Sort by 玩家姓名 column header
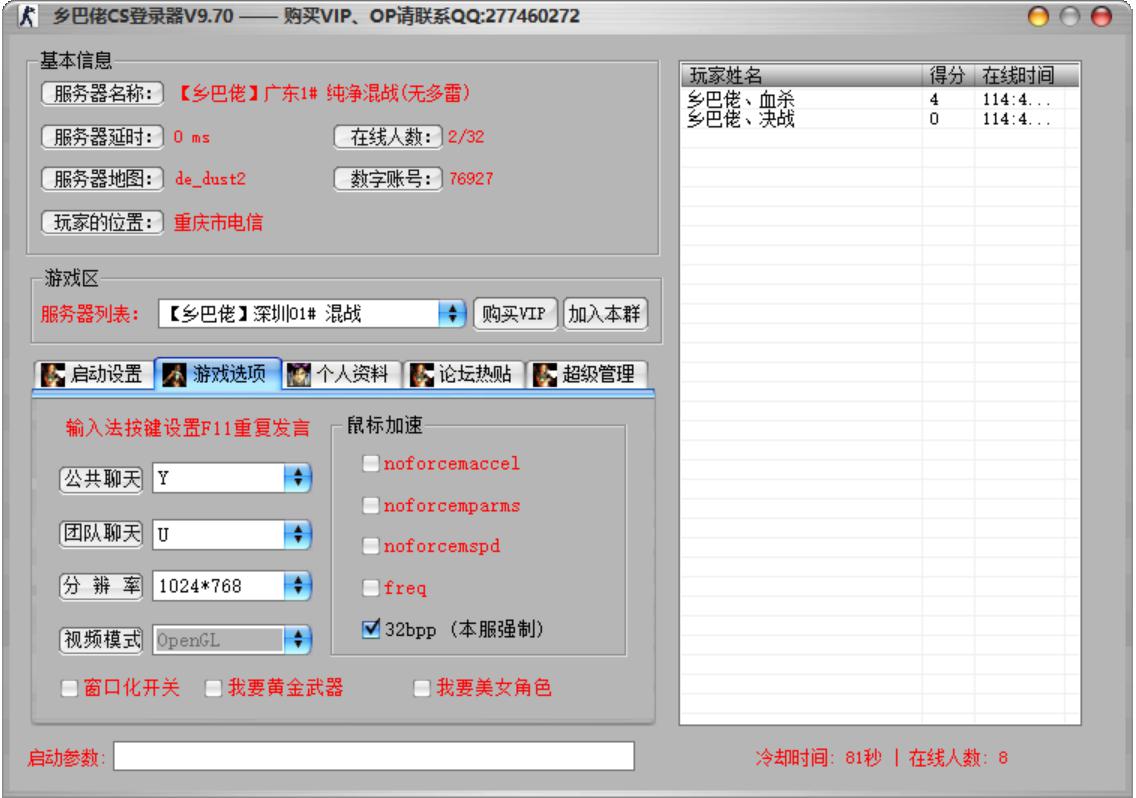Screen dimensions: 1136x798 [802, 75]
